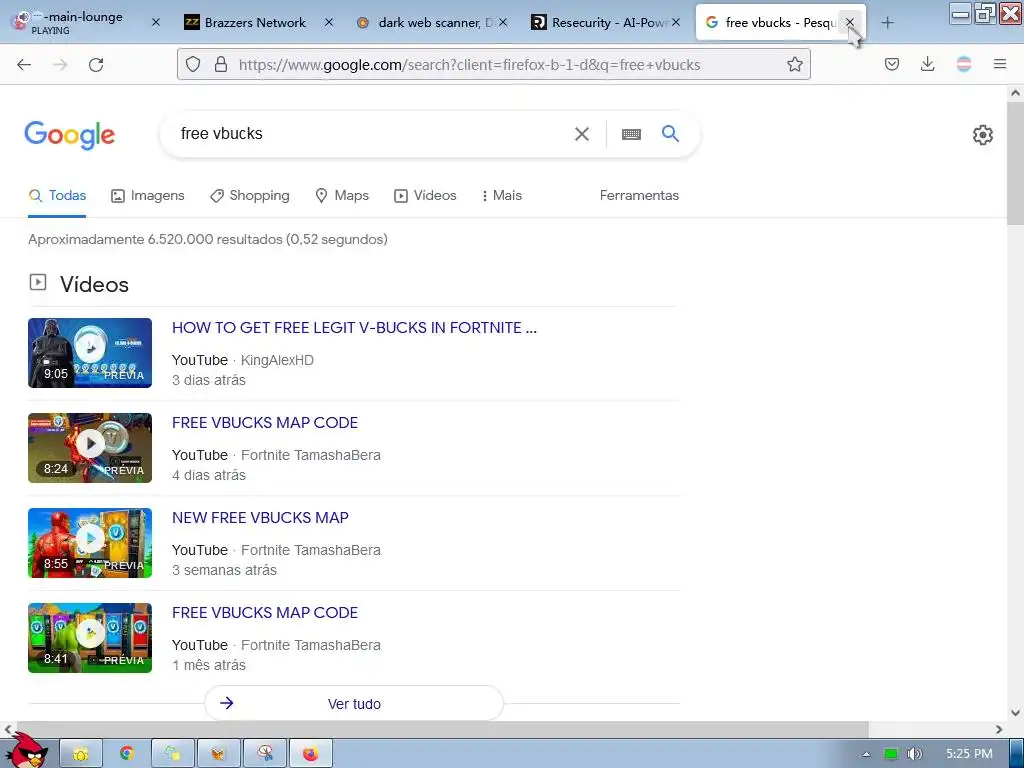Open the volume control in system tray

pyautogui.click(x=914, y=754)
